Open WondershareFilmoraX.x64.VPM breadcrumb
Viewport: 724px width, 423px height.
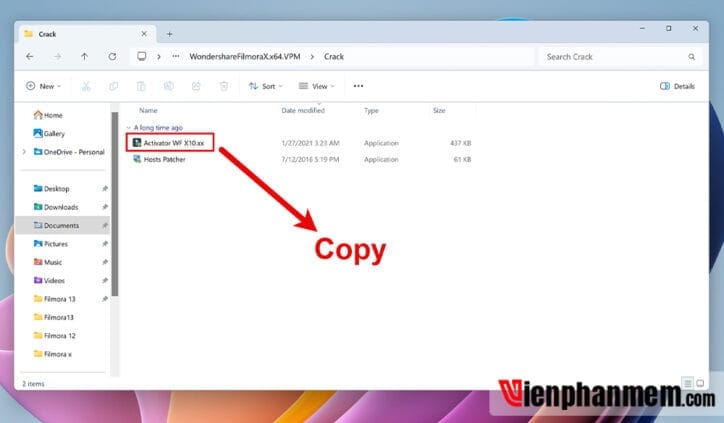245,56
